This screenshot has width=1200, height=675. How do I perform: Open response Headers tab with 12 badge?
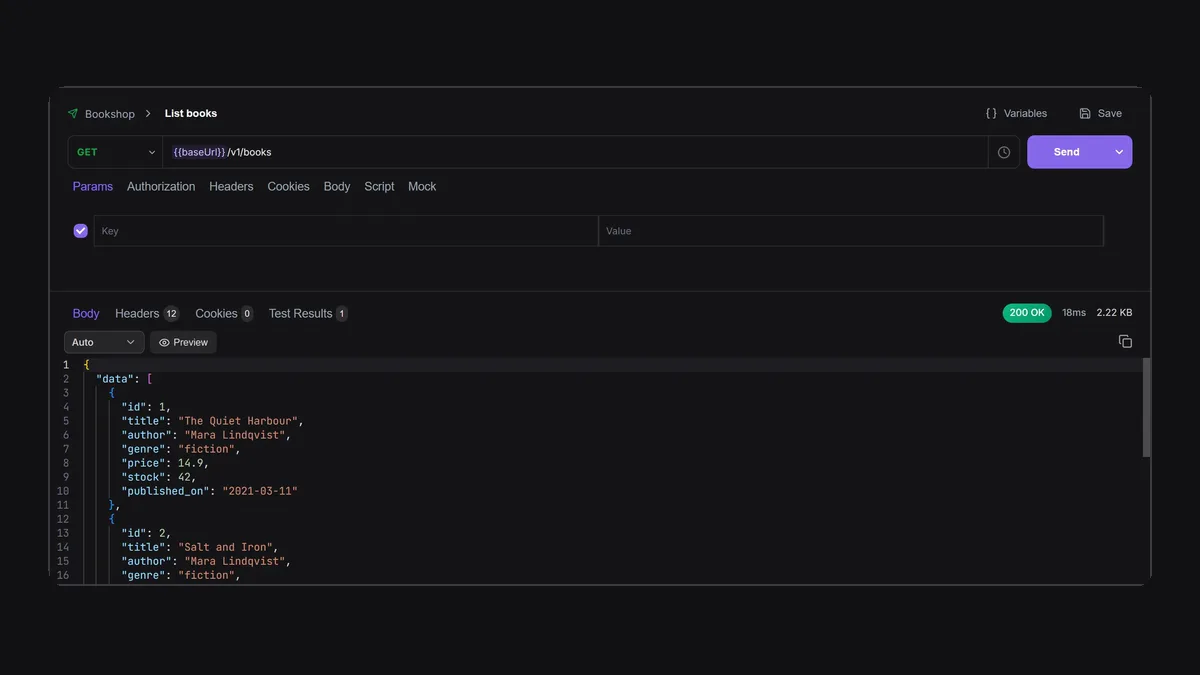point(147,313)
